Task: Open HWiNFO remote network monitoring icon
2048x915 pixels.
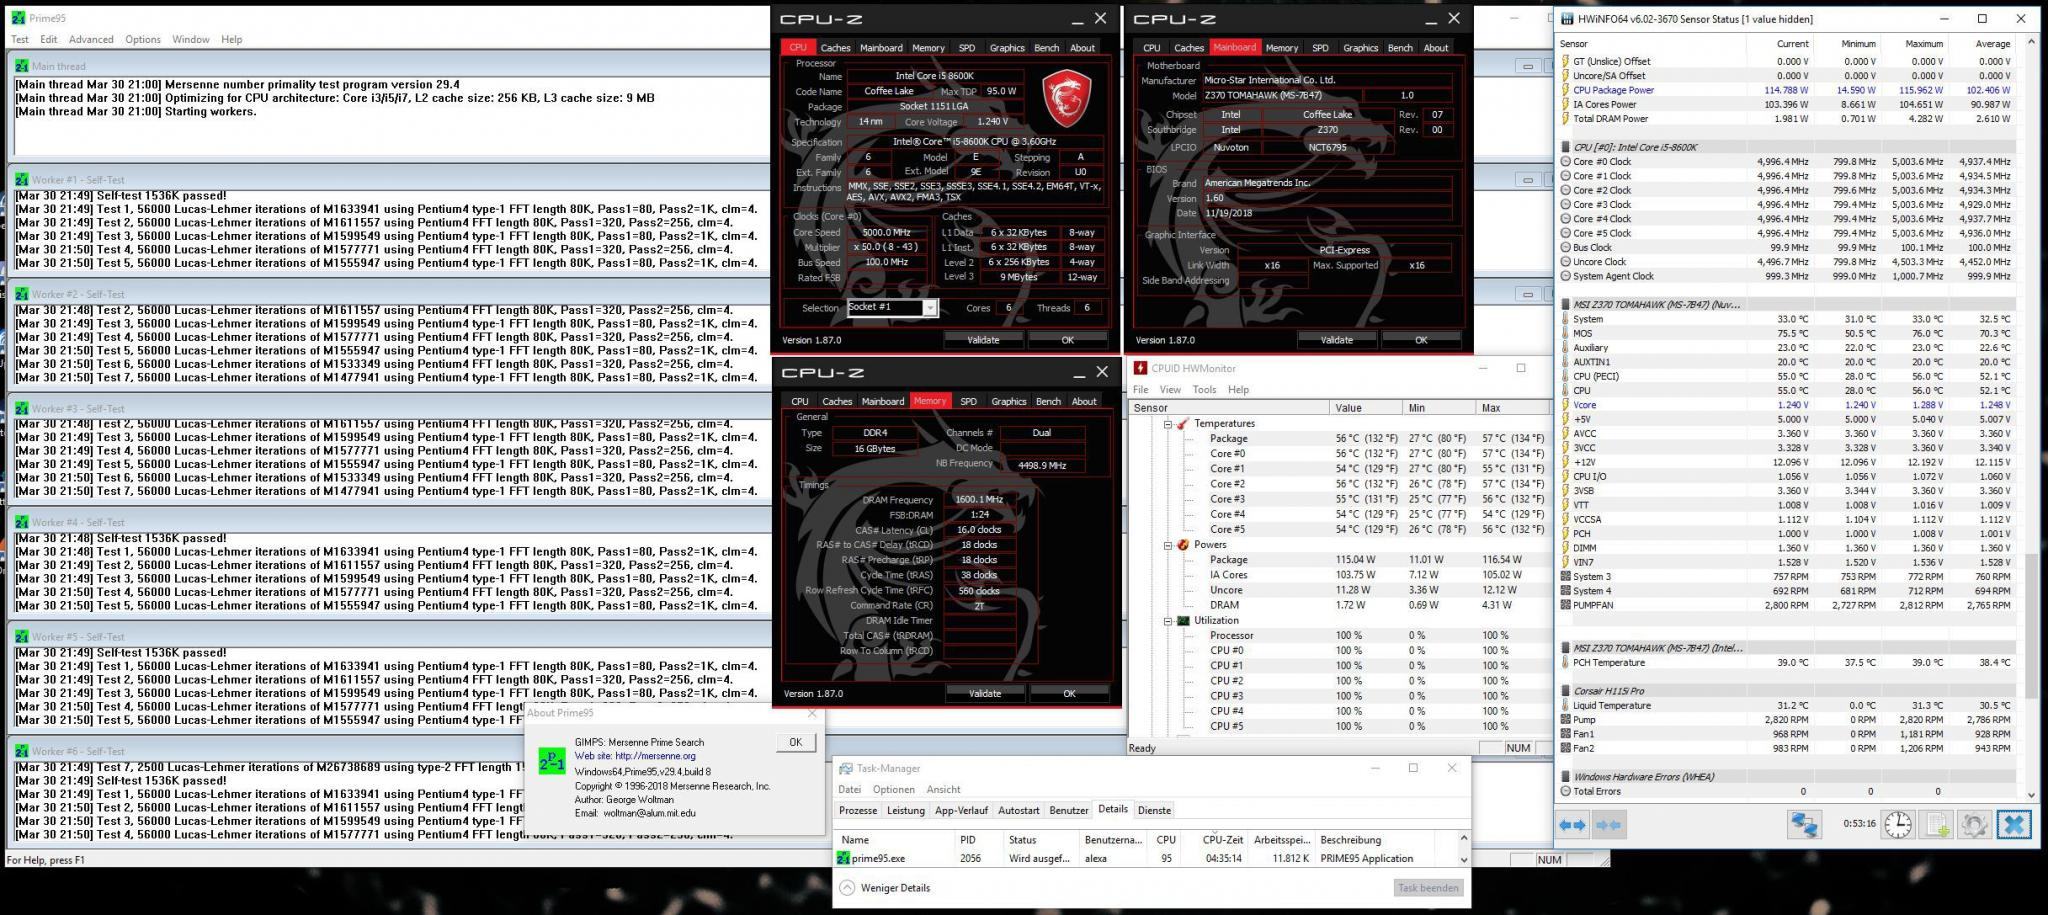Action: (1804, 825)
